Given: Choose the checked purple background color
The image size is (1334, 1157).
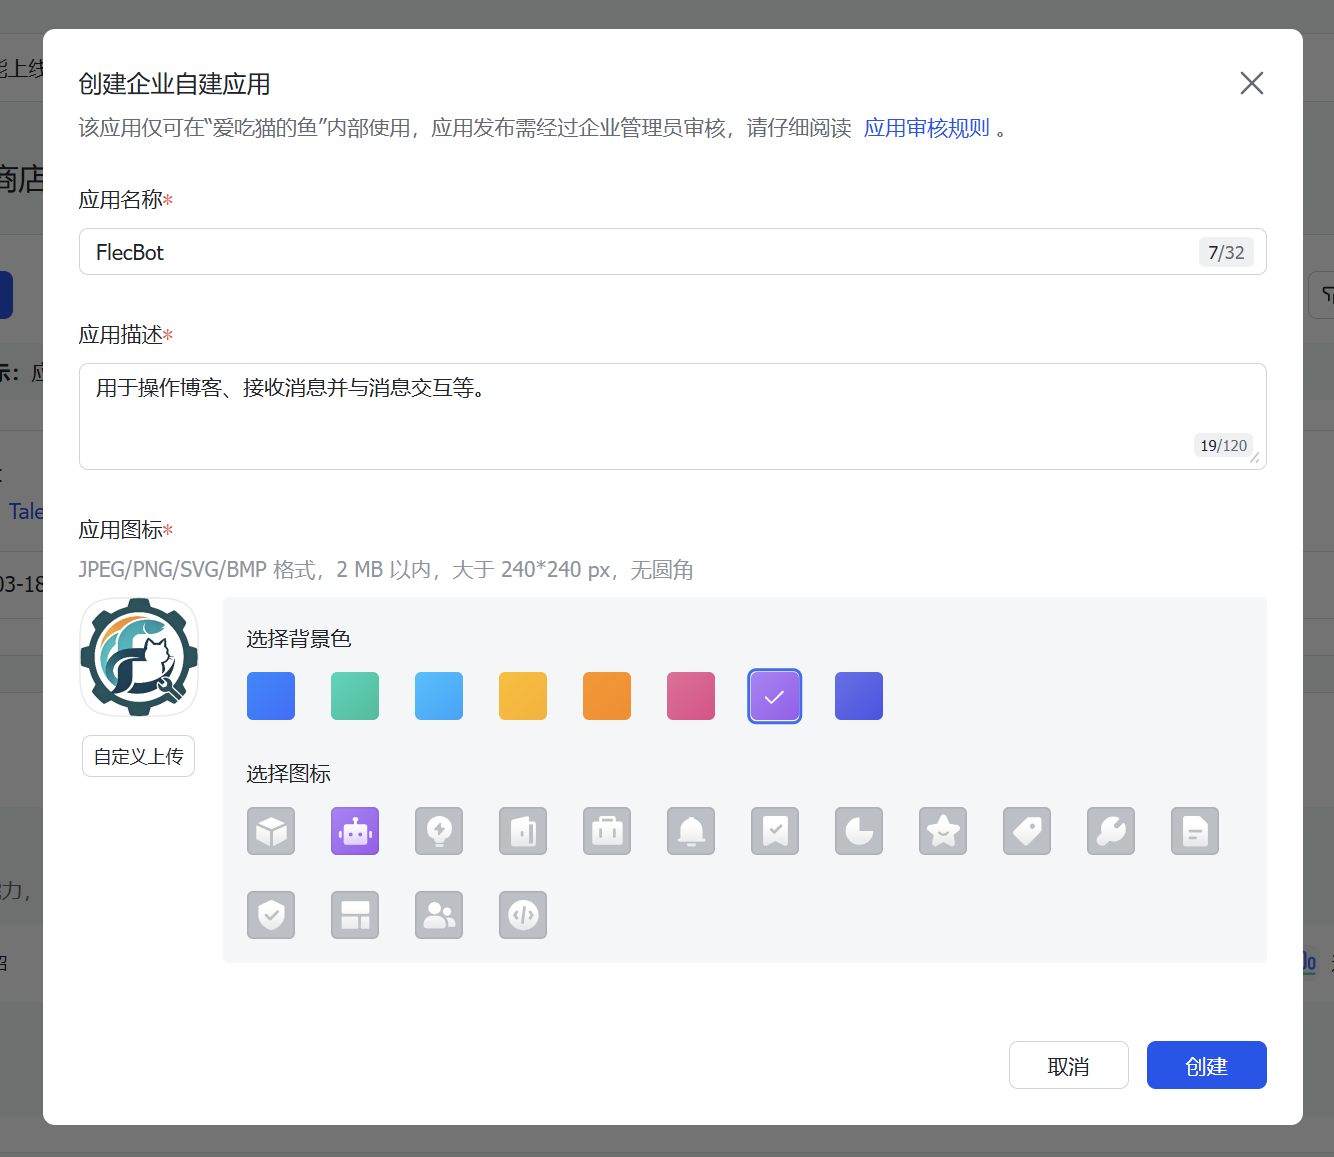Looking at the screenshot, I should [775, 696].
